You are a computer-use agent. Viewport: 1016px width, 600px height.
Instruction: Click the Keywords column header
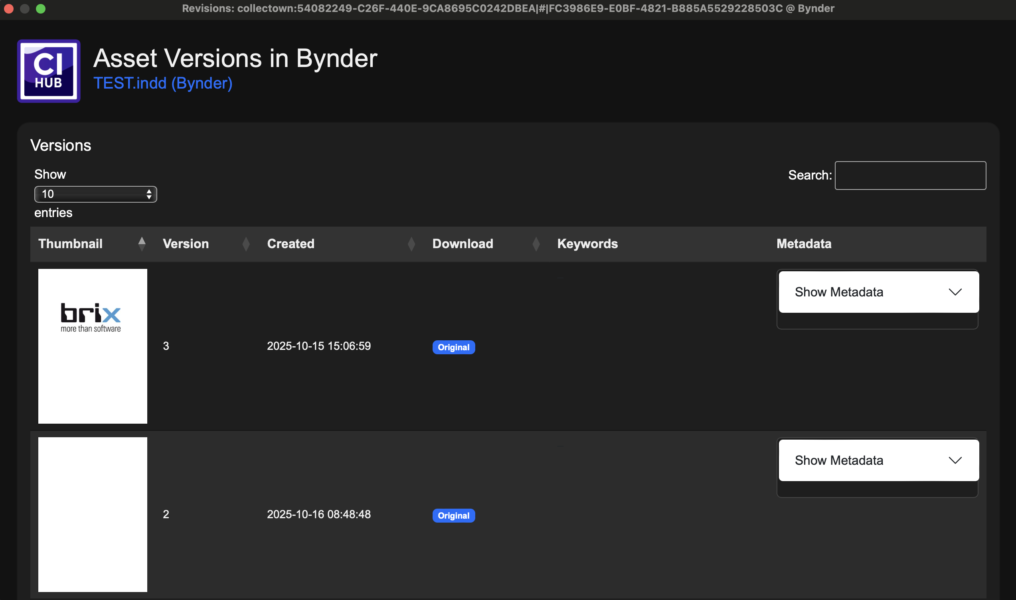pos(587,244)
